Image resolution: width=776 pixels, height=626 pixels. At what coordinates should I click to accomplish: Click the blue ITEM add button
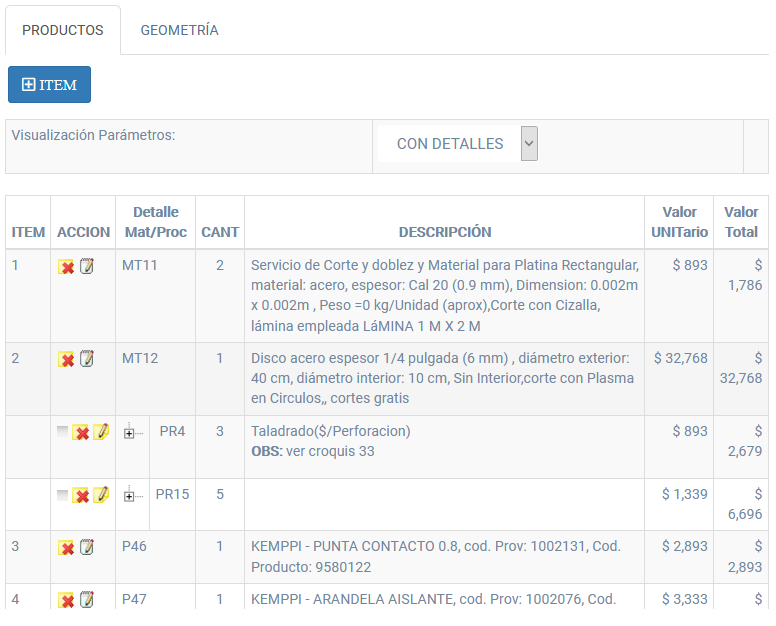pyautogui.click(x=49, y=85)
